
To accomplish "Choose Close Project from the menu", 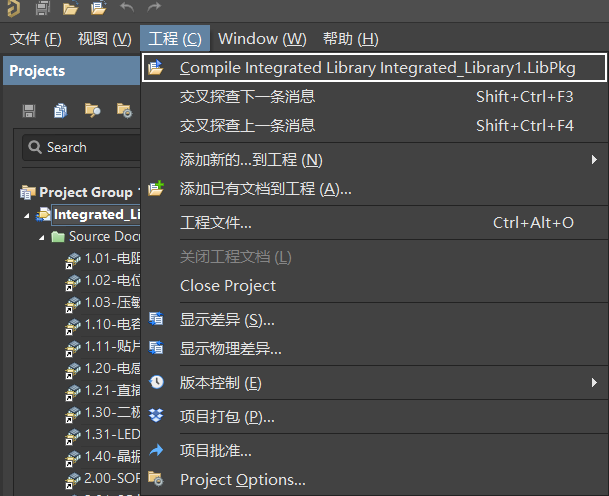I will [x=374, y=286].
